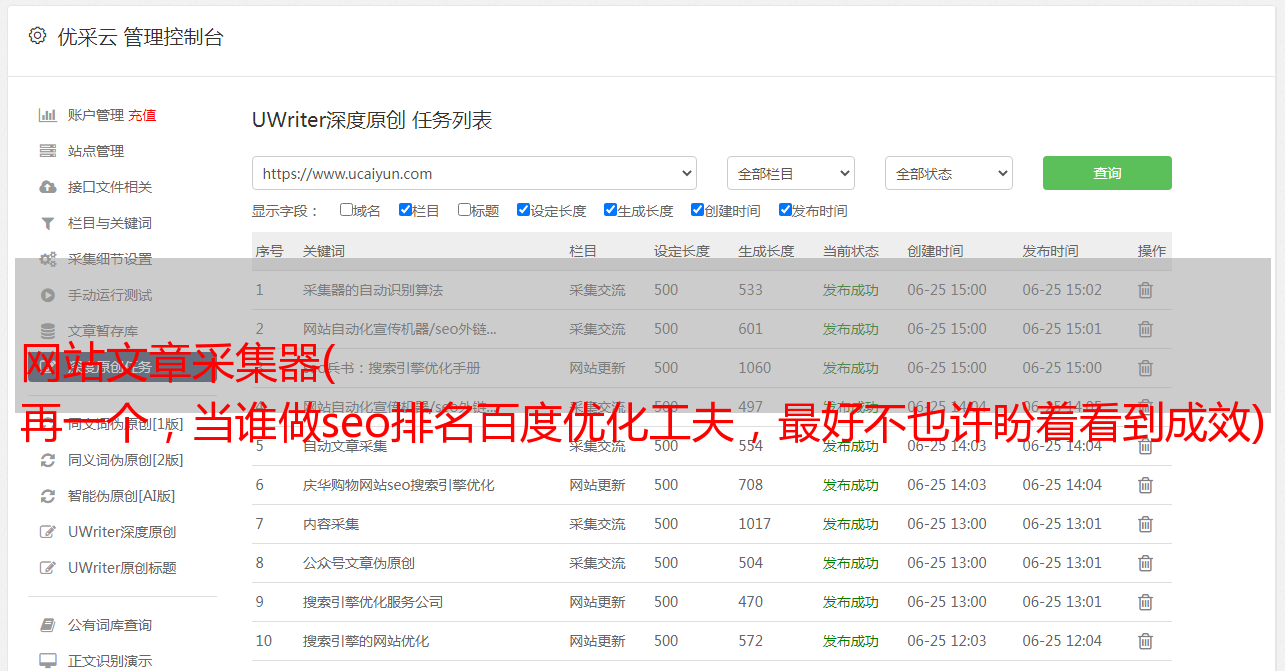1285x671 pixels.
Task: Click the book icon for 公有词库查询
Action: click(x=47, y=625)
